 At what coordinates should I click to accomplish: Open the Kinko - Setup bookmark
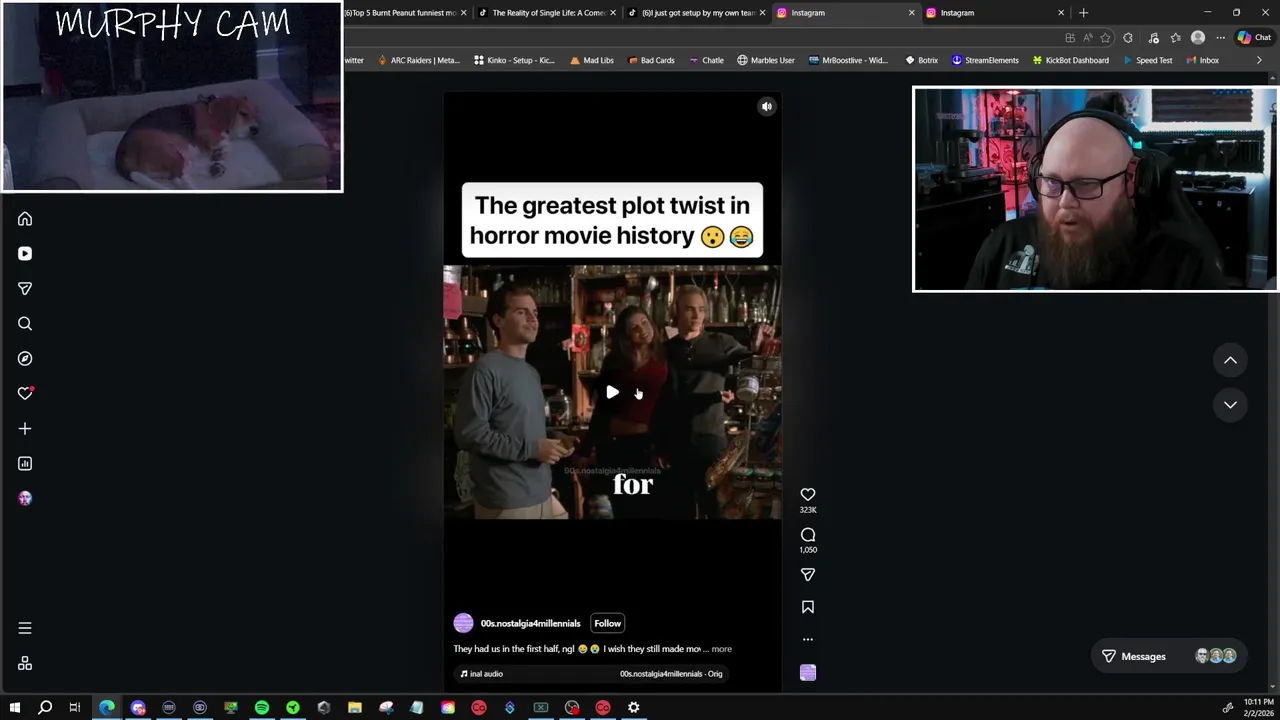click(x=514, y=60)
